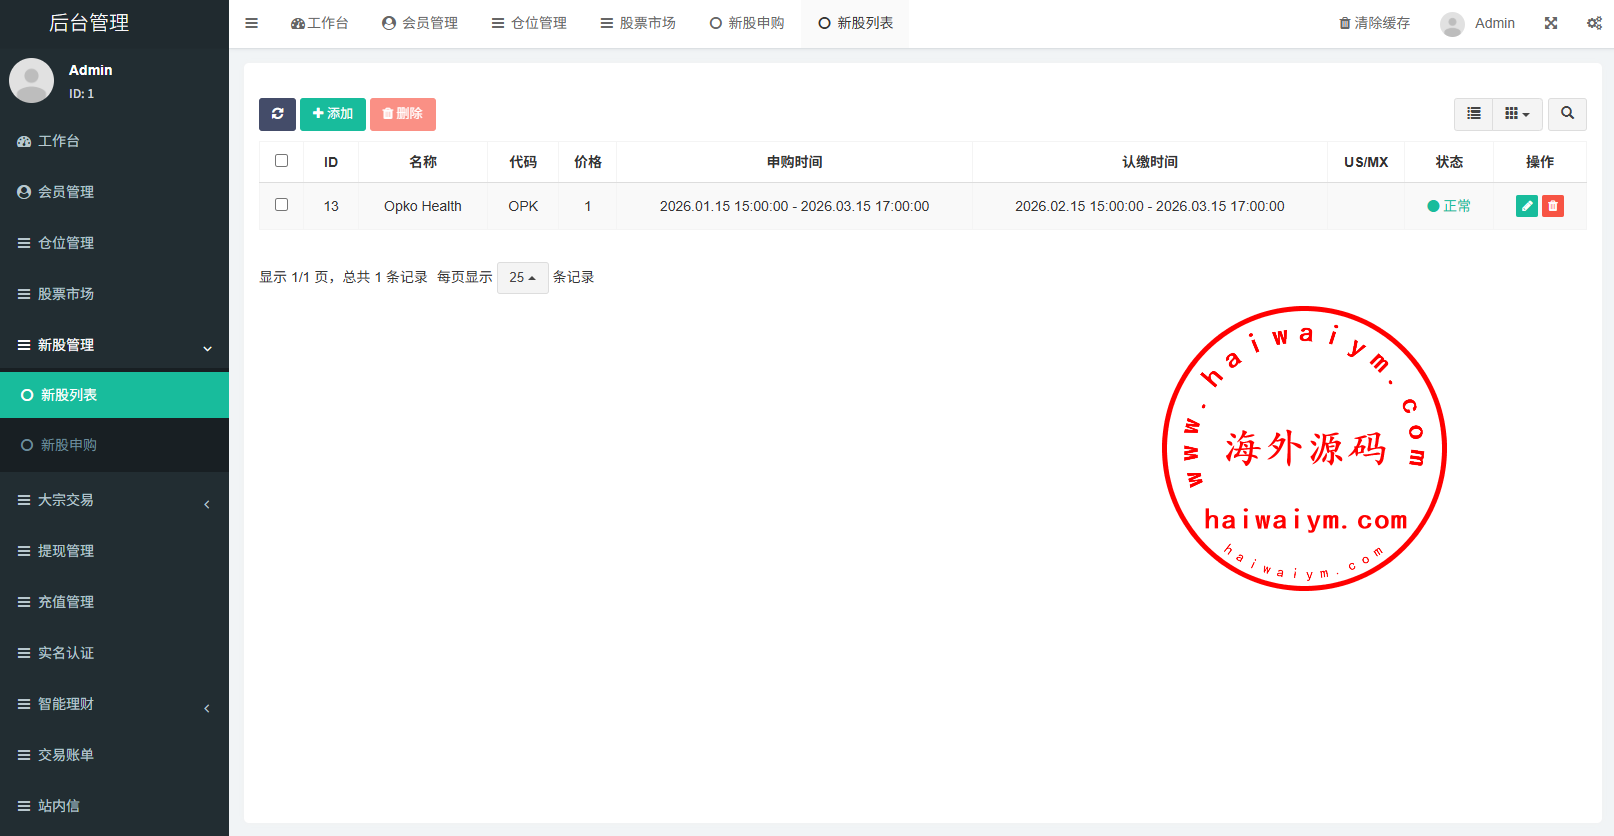Check the select-all checkbox in the table header

point(281,161)
